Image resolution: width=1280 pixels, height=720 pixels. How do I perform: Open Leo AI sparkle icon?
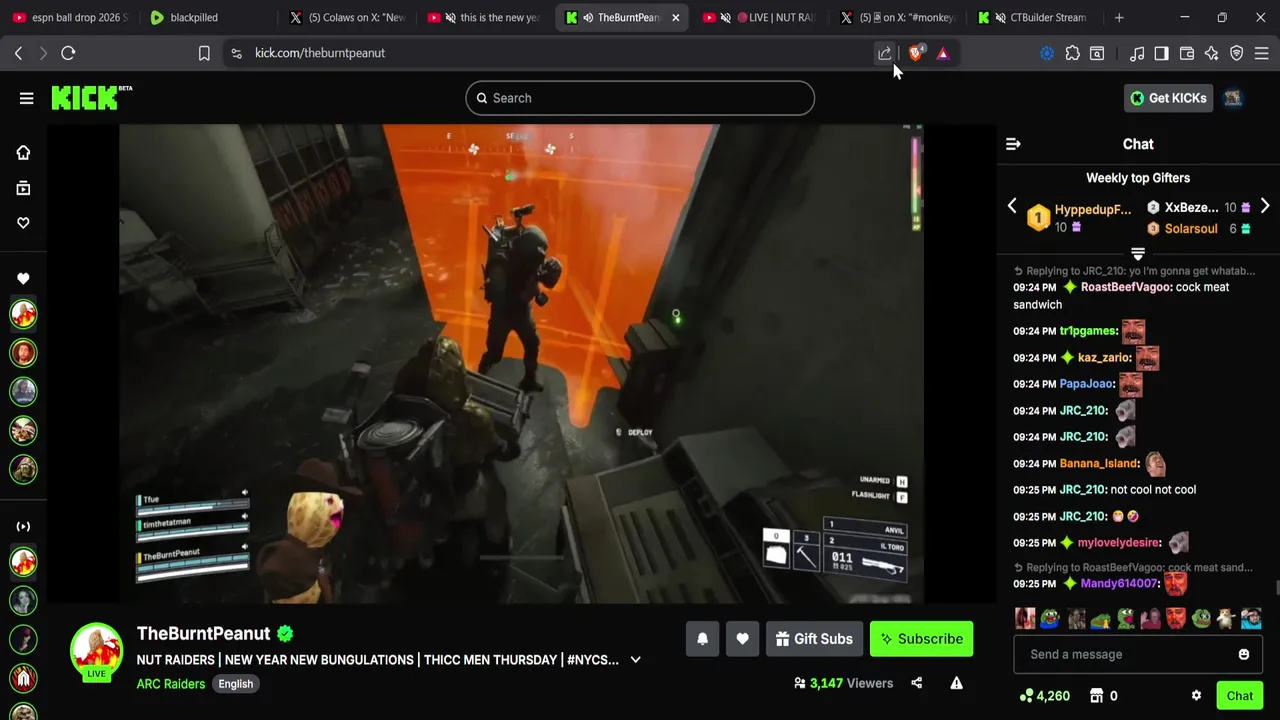coord(1212,53)
